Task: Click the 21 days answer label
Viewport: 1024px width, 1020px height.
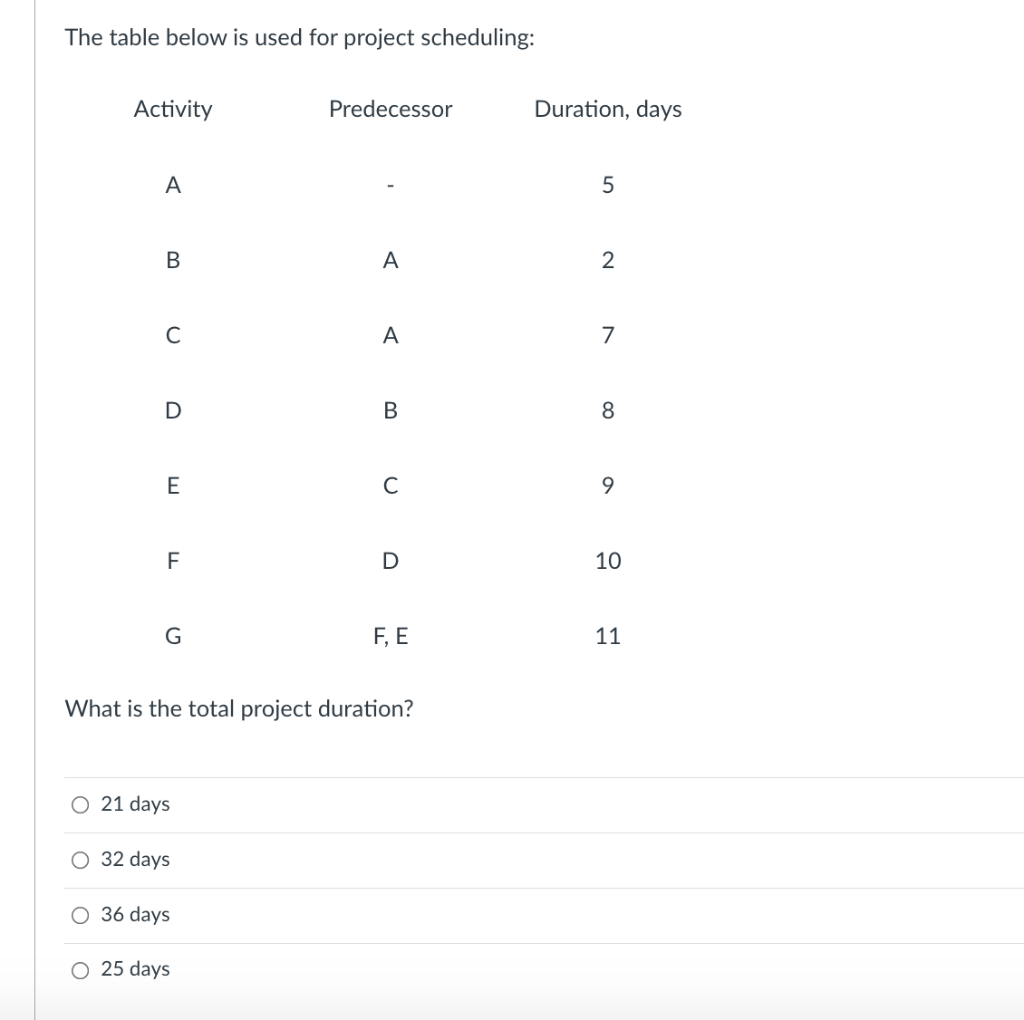Action: (135, 803)
